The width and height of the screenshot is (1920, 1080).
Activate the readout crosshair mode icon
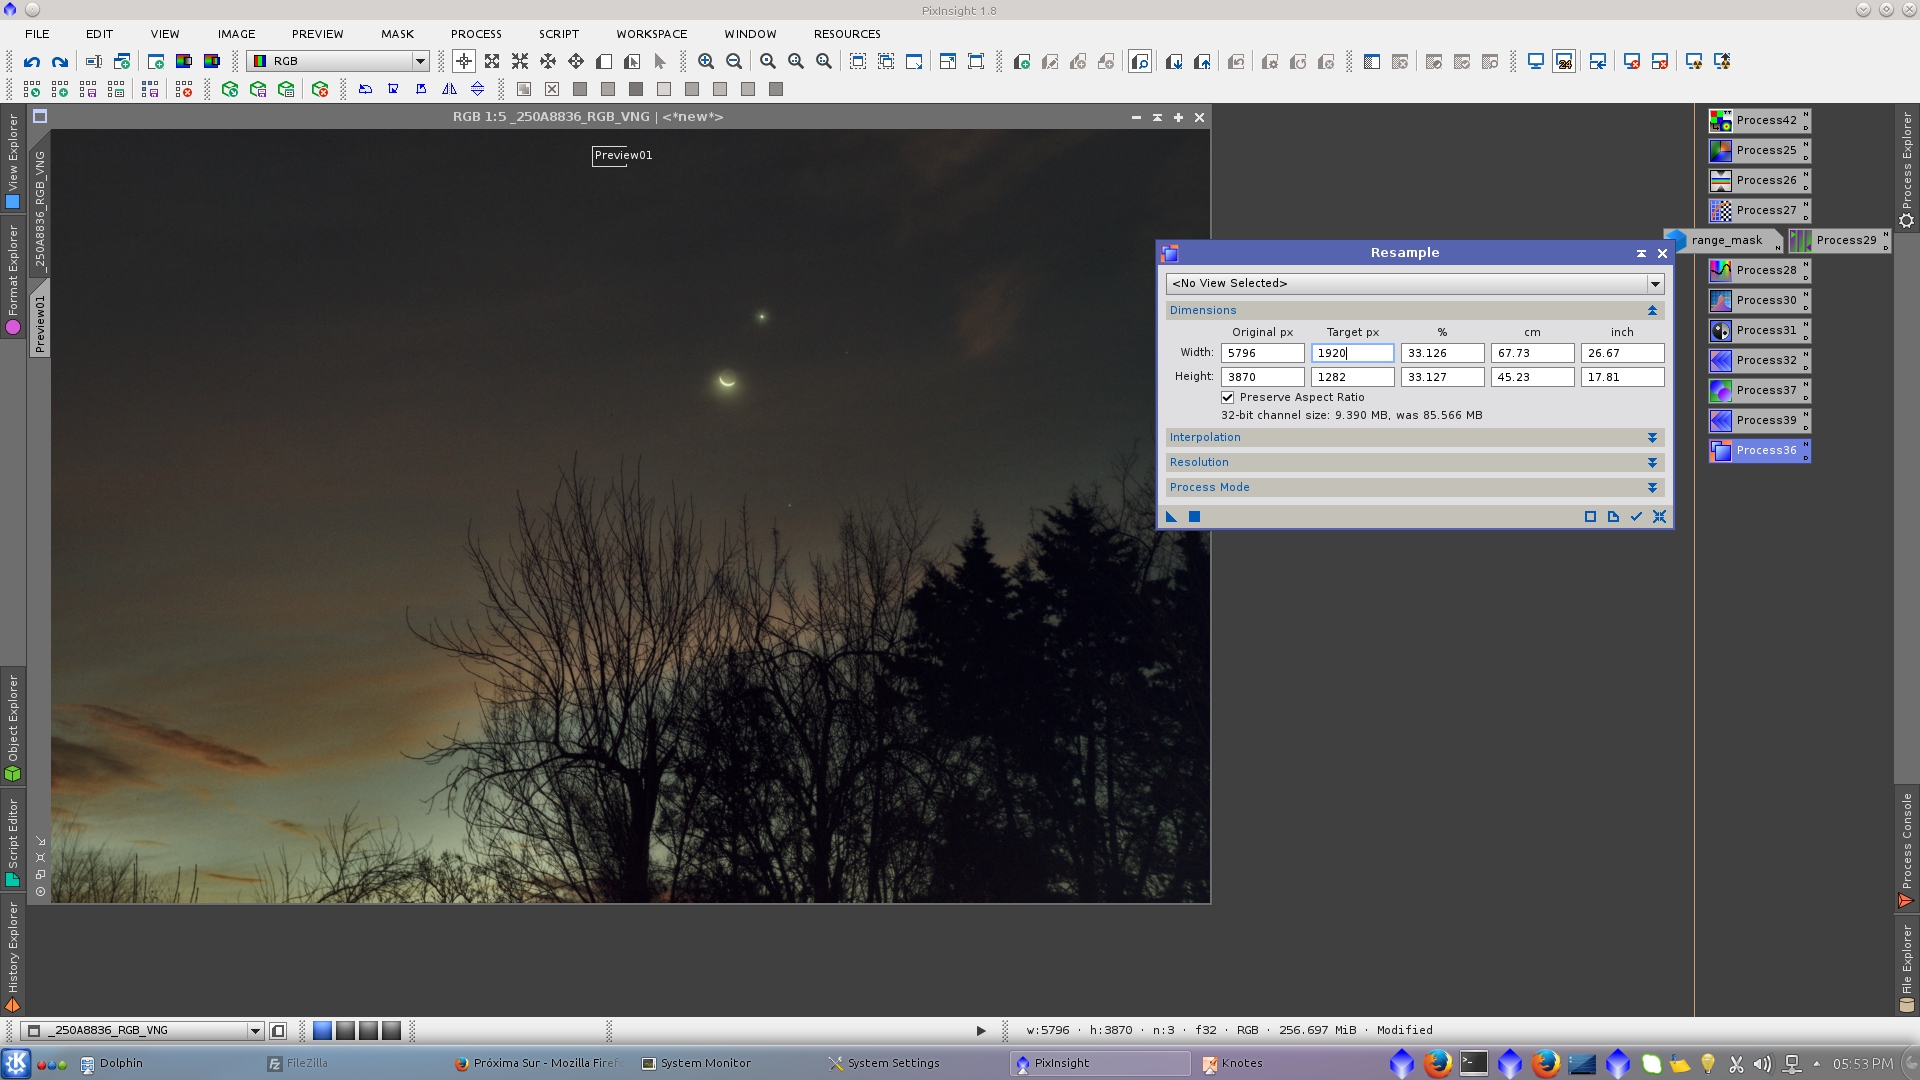[x=464, y=62]
